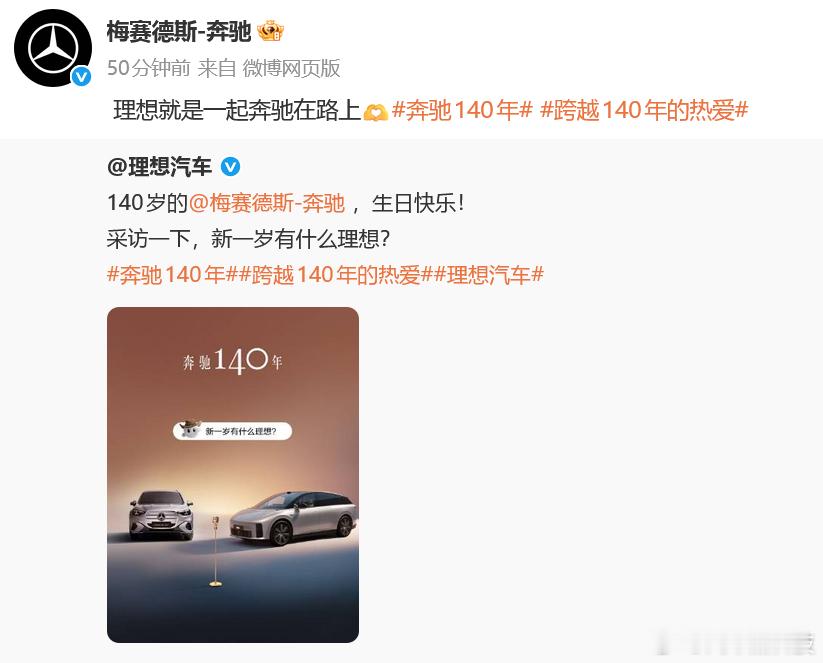Viewport: 823px width, 663px height.
Task: Click the Li Auto car in the poster
Action: tap(294, 518)
